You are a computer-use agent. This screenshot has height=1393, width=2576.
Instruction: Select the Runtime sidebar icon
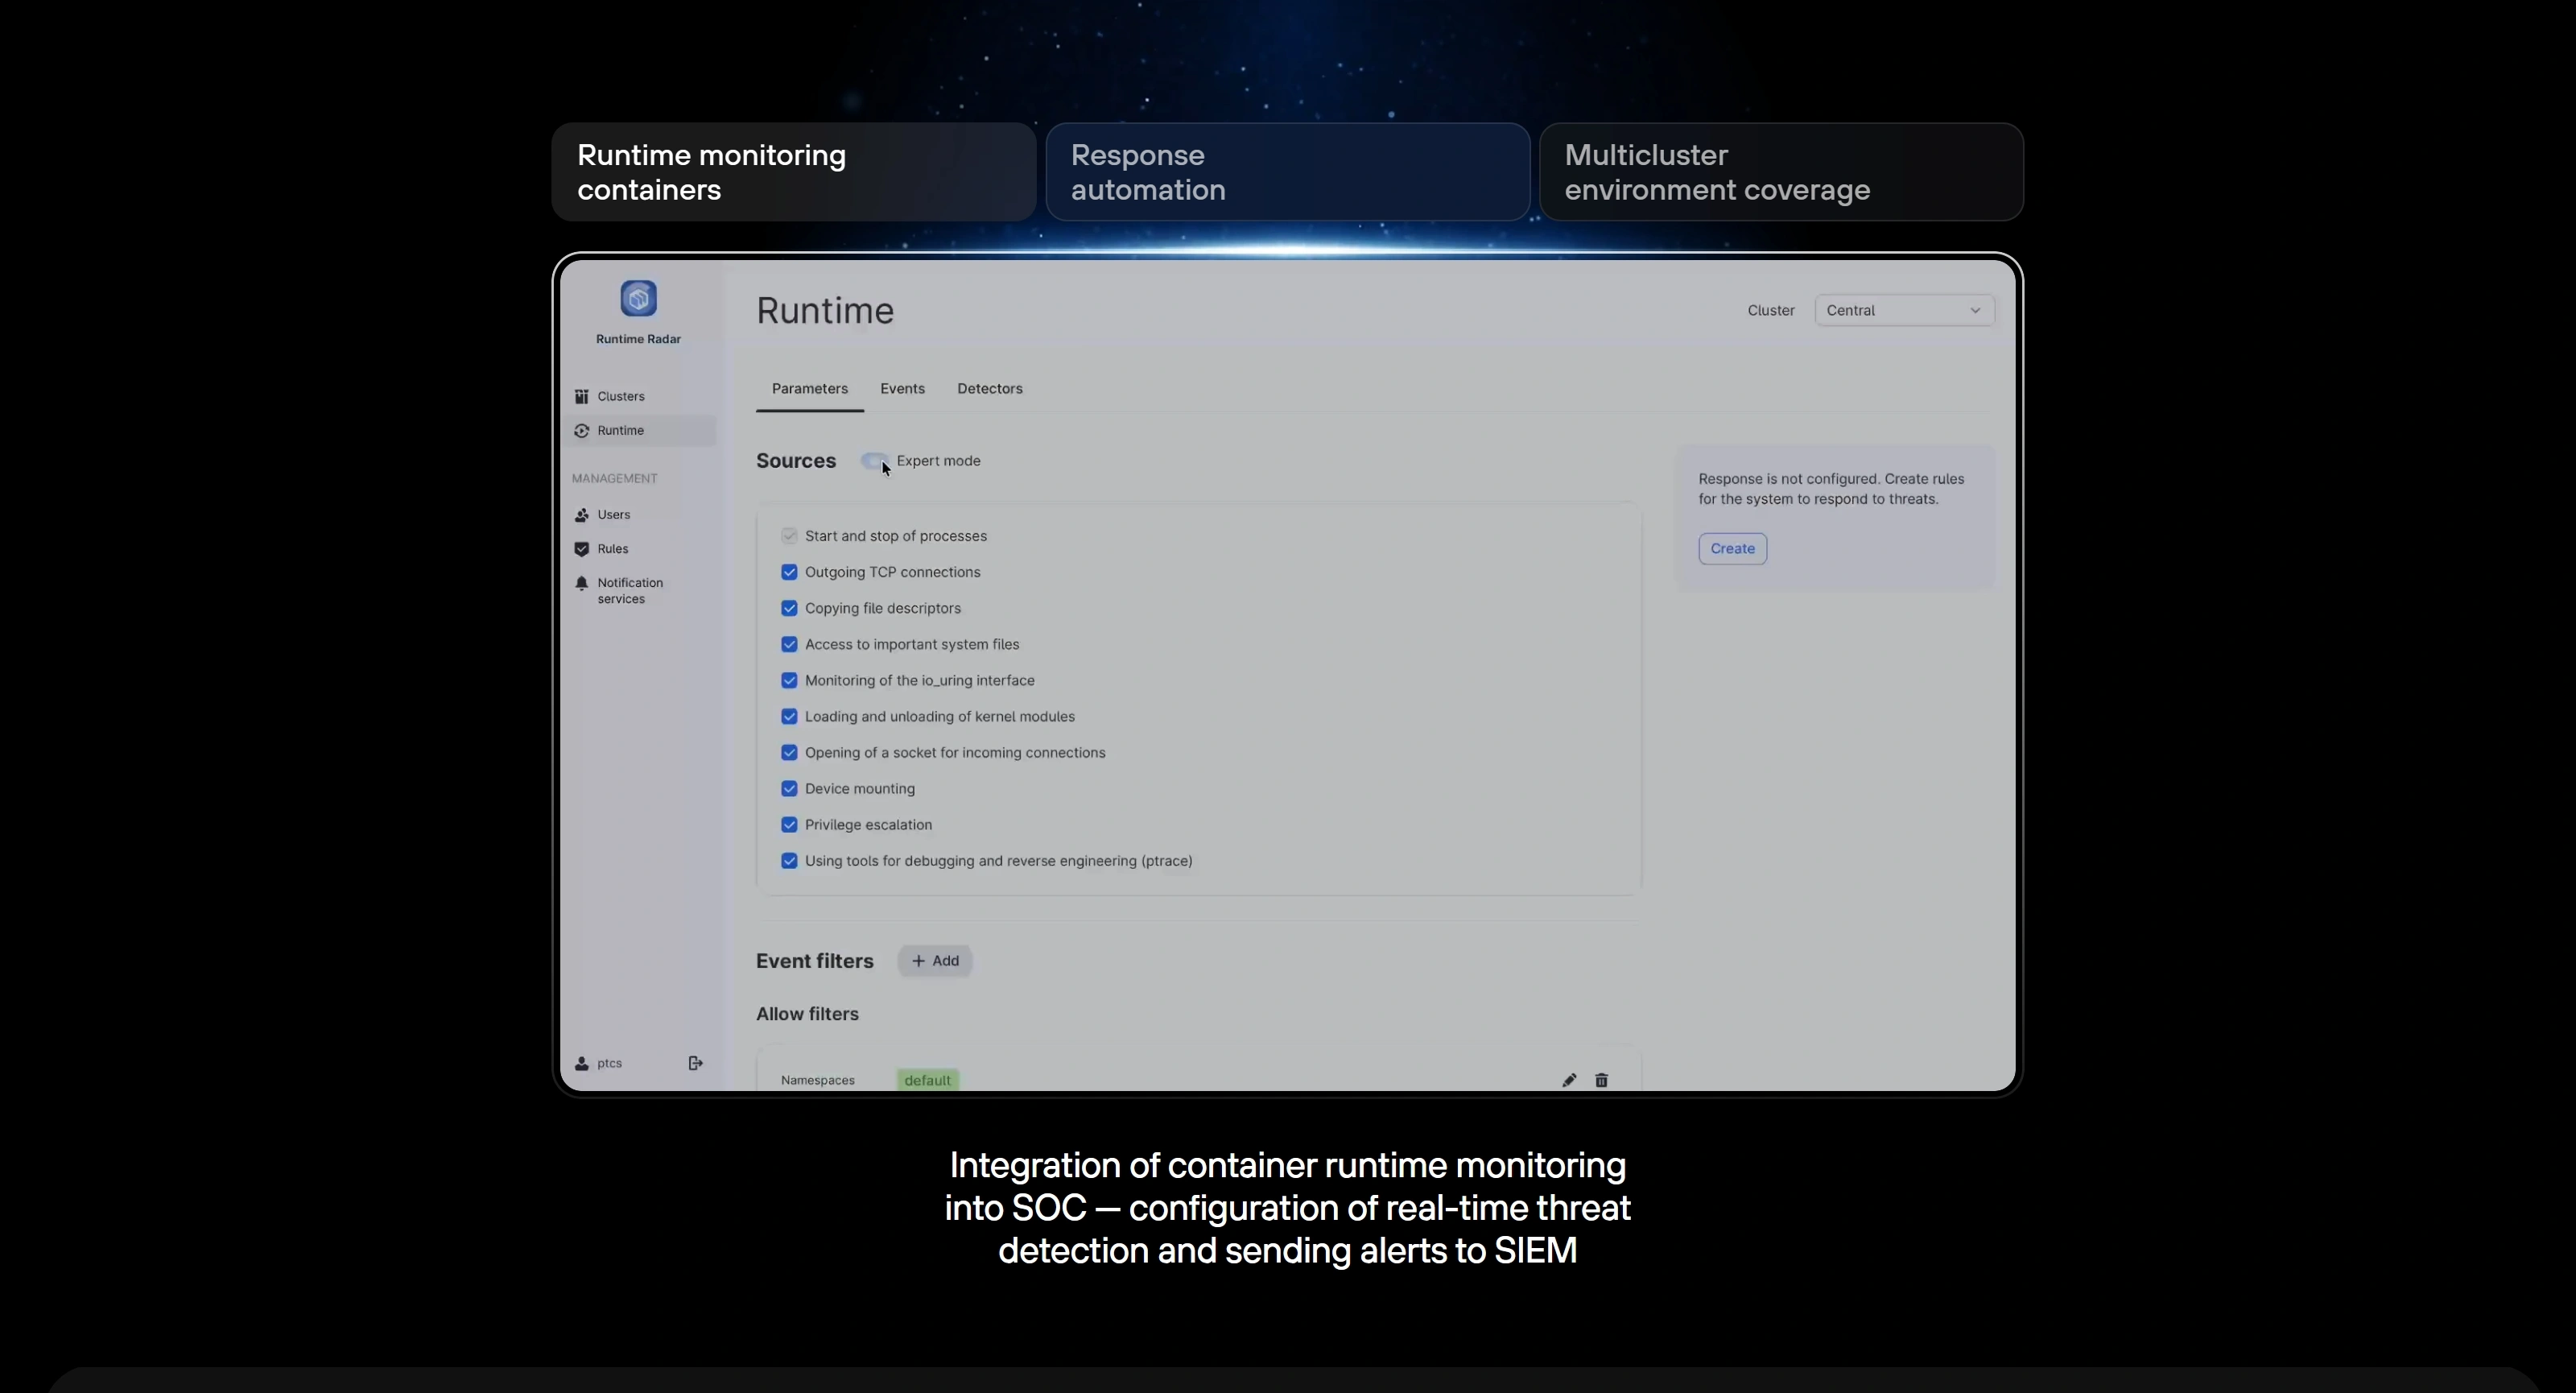tap(582, 430)
